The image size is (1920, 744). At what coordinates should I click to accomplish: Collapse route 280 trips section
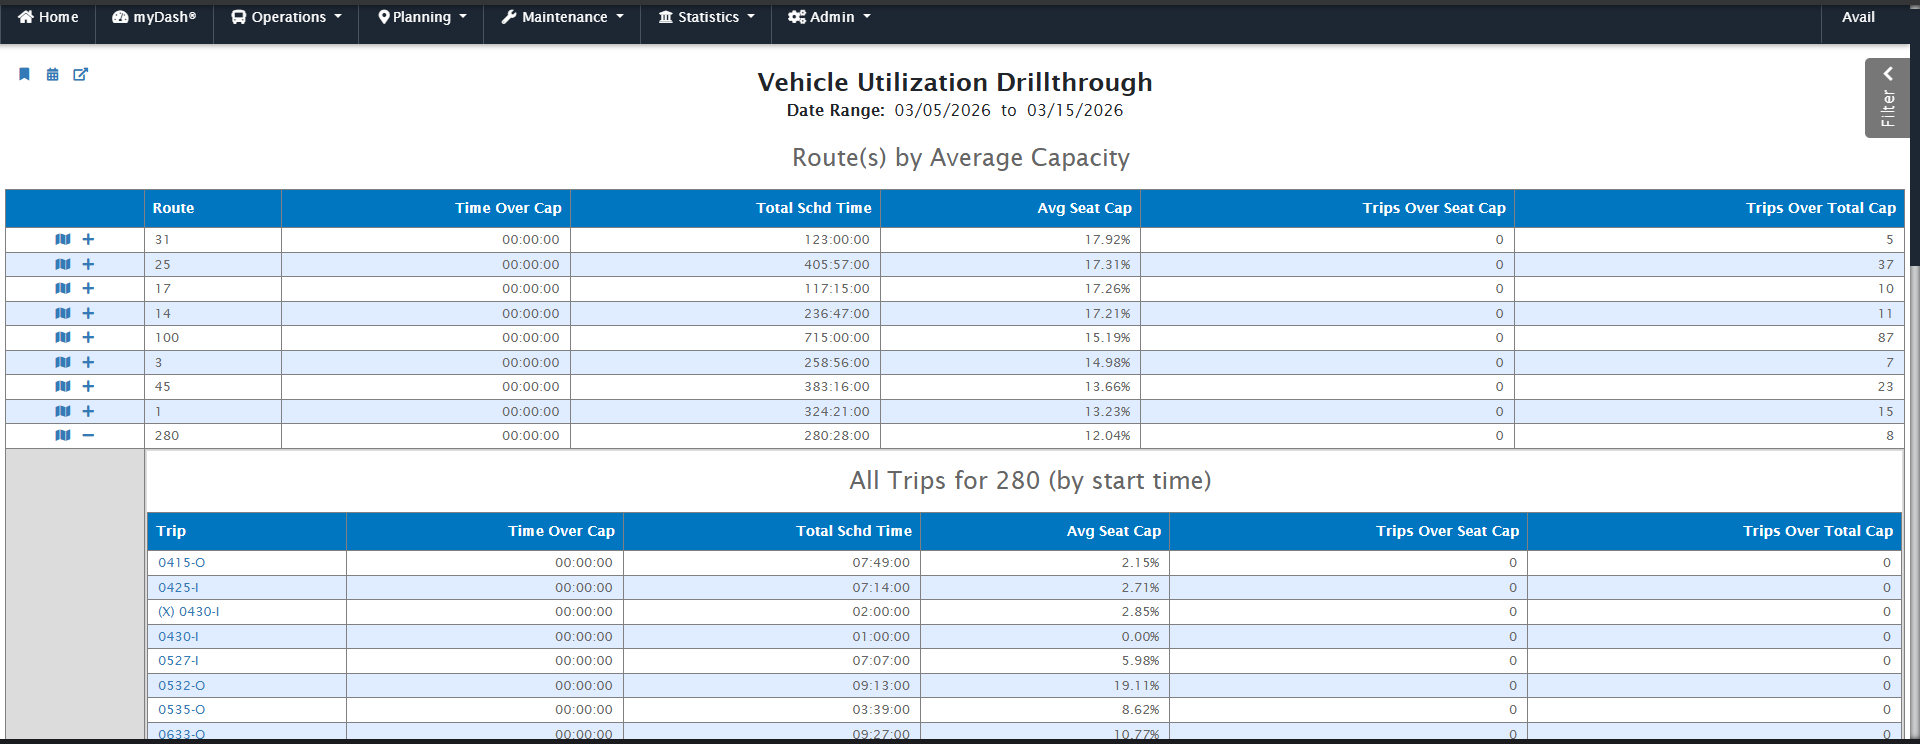[88, 436]
